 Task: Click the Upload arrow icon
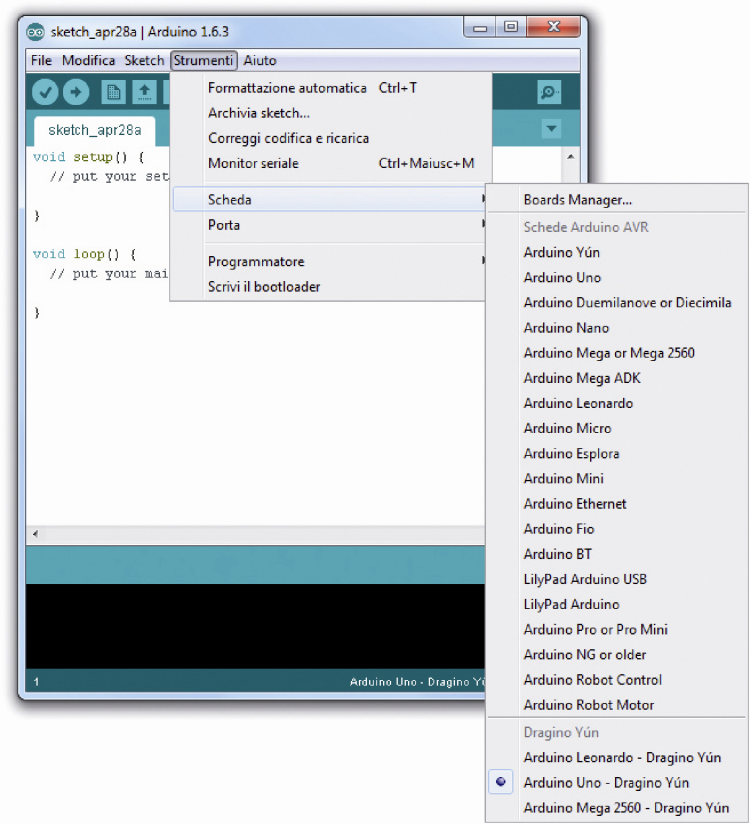coord(76,92)
